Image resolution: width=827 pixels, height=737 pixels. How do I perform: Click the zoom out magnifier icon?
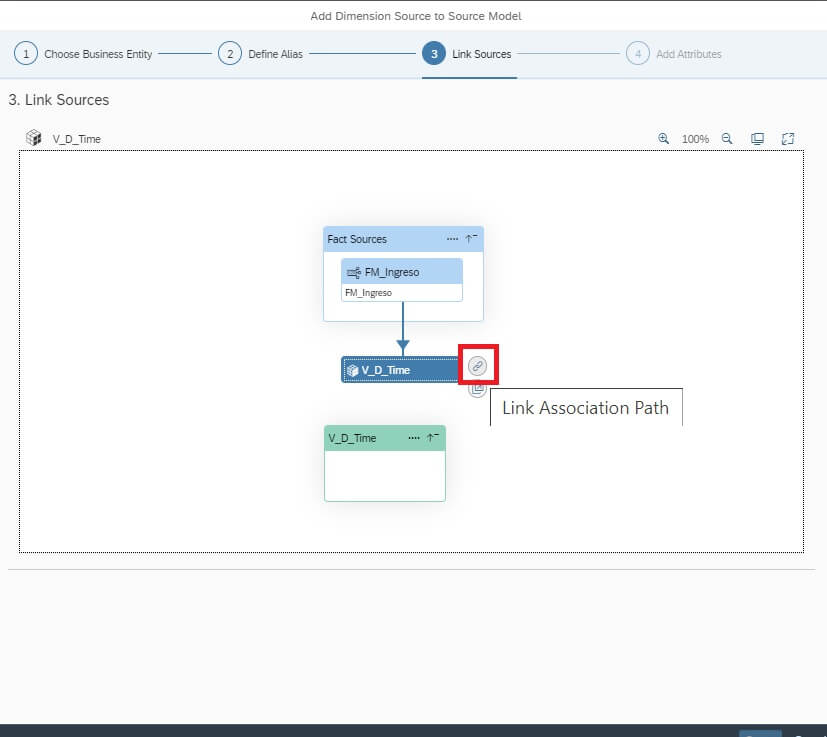point(727,139)
